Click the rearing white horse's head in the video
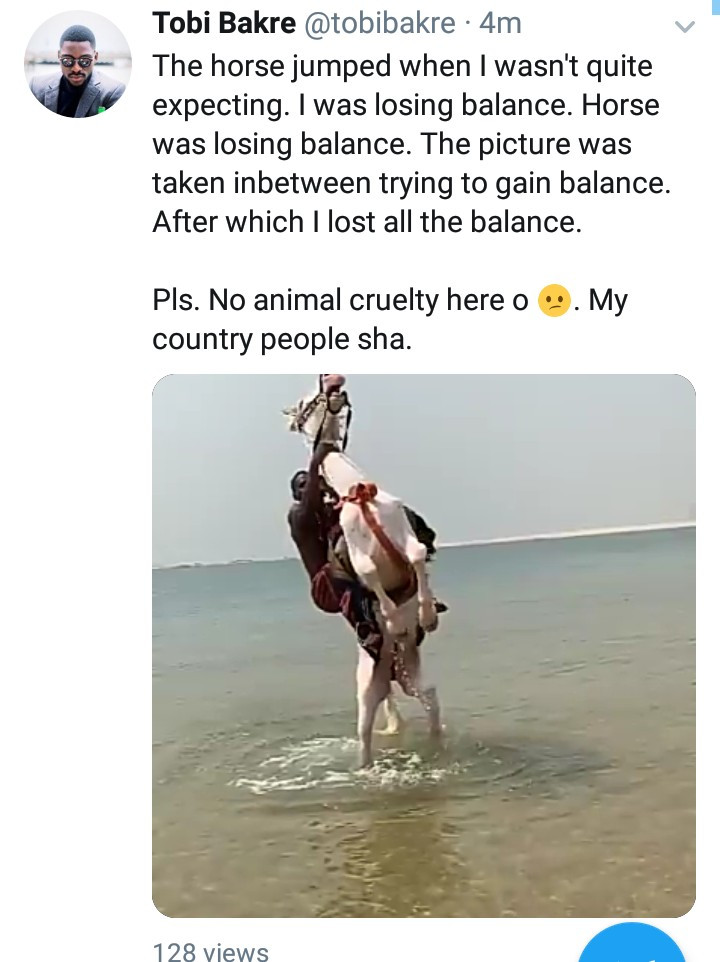The height and width of the screenshot is (962, 720). click(x=318, y=411)
